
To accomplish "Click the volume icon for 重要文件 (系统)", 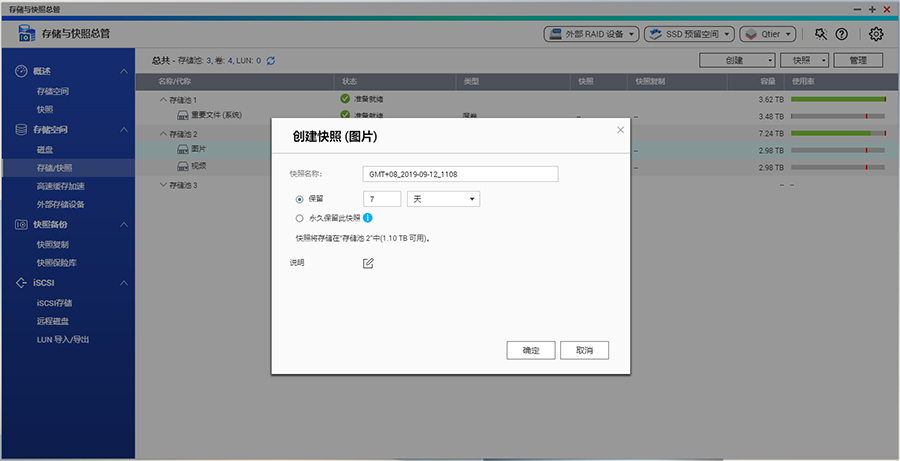I will coord(183,115).
